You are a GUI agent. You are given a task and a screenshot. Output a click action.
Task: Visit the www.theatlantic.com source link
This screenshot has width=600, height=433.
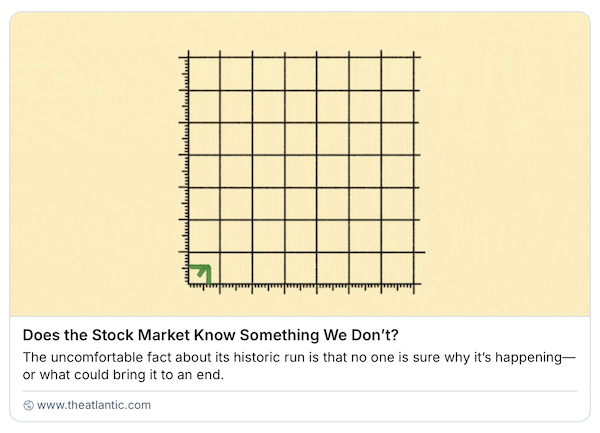[x=94, y=405]
